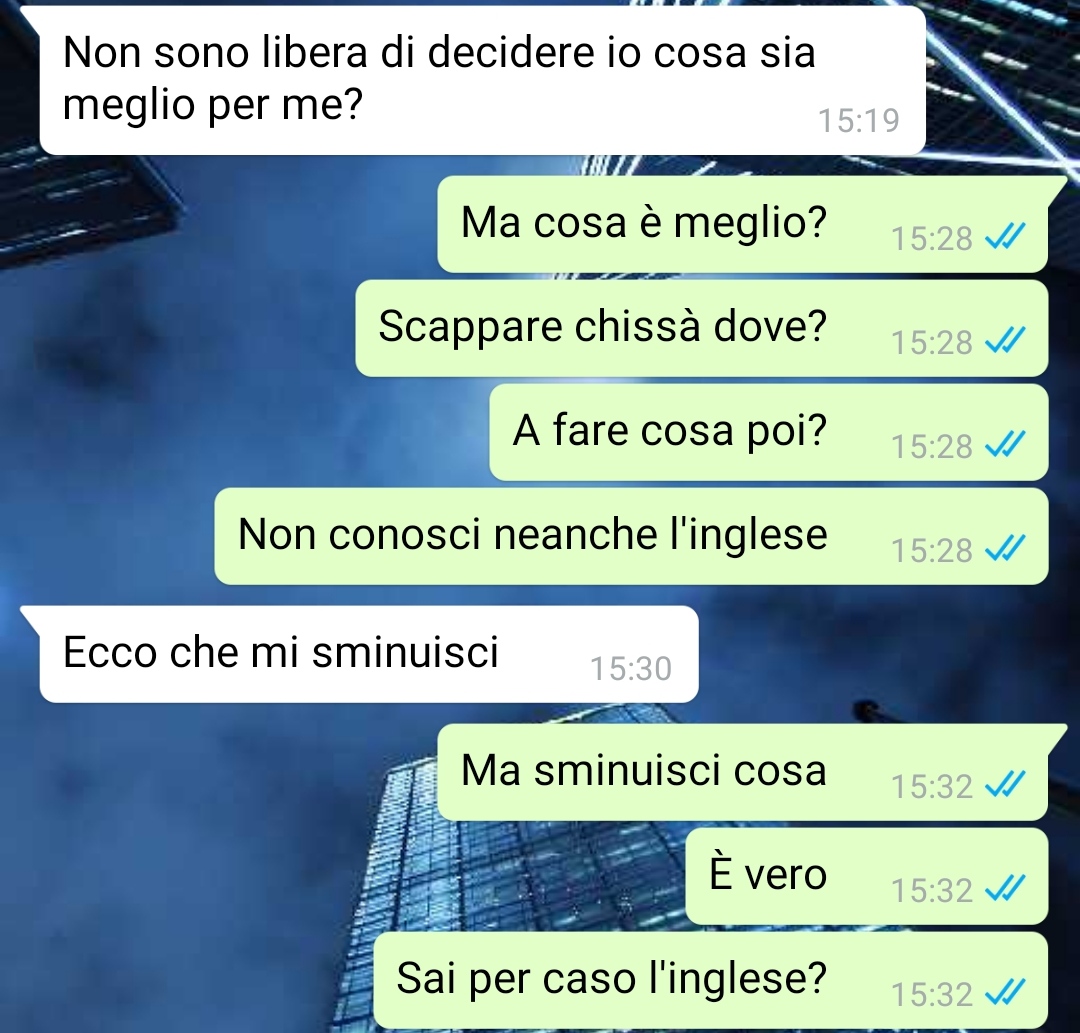Select the message "Non sono libera di decidere"
Image resolution: width=1080 pixels, height=1033 pixels.
click(x=482, y=80)
